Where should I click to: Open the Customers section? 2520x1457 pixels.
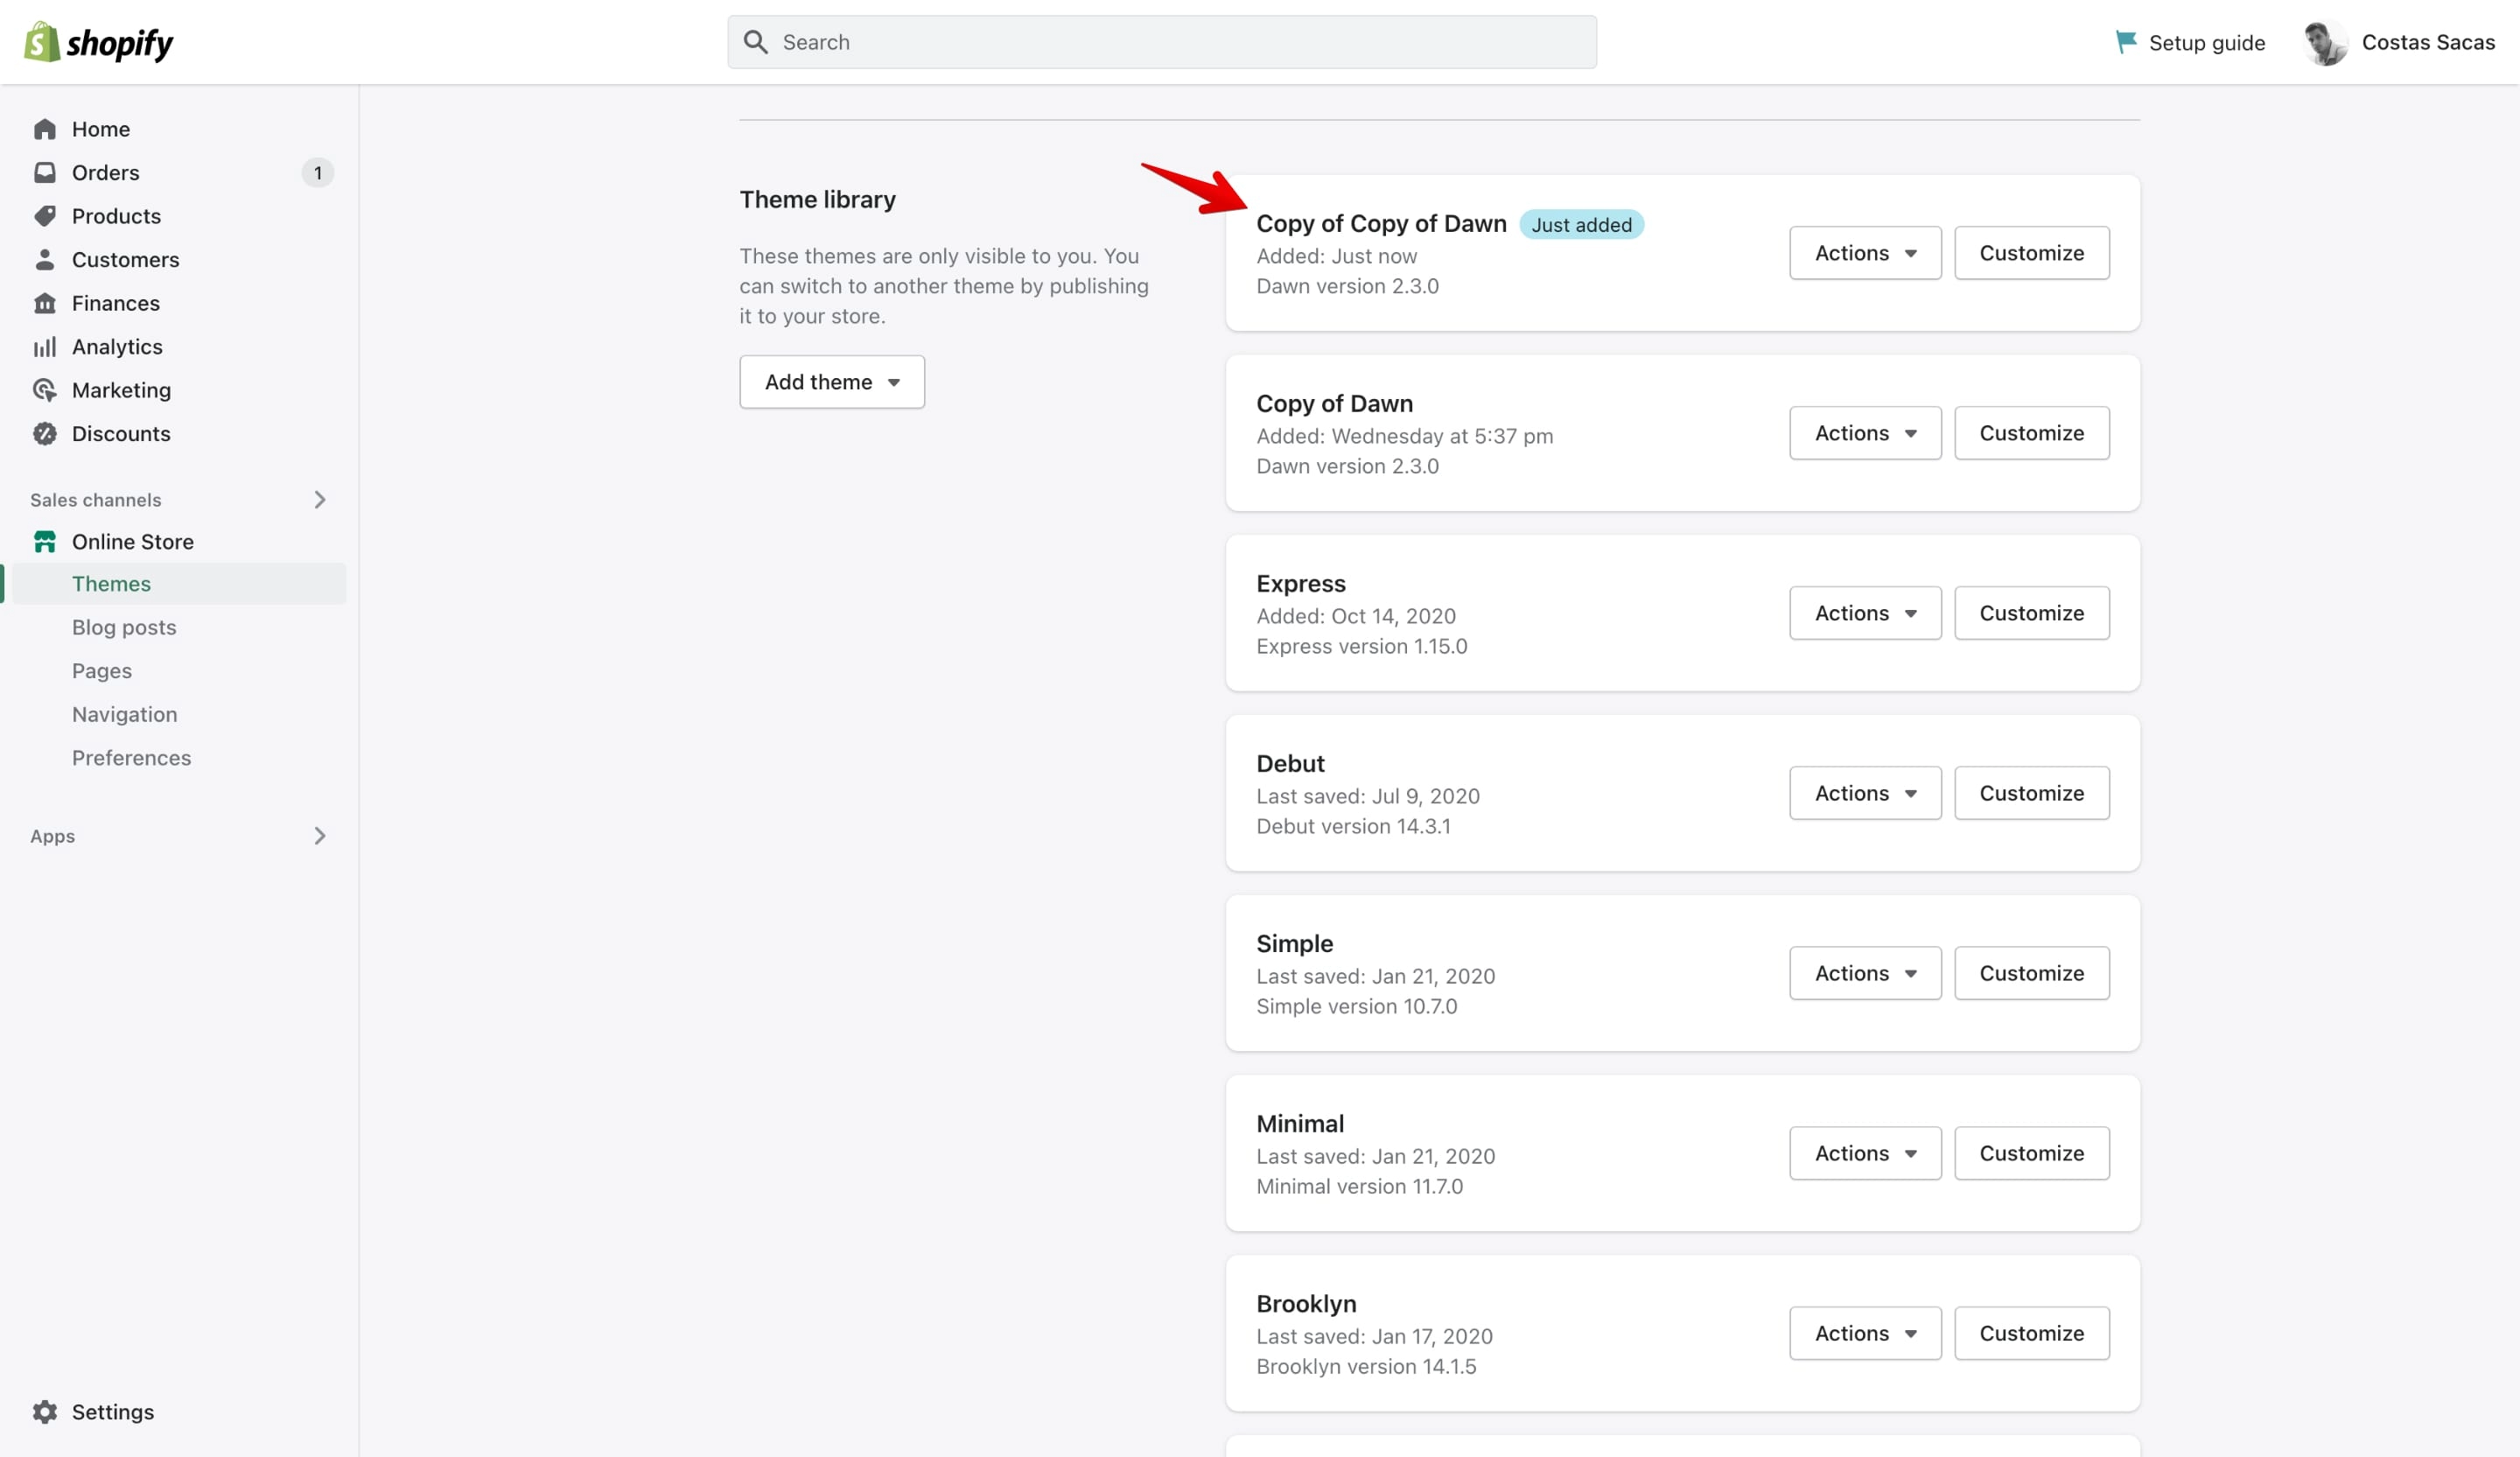pyautogui.click(x=125, y=259)
